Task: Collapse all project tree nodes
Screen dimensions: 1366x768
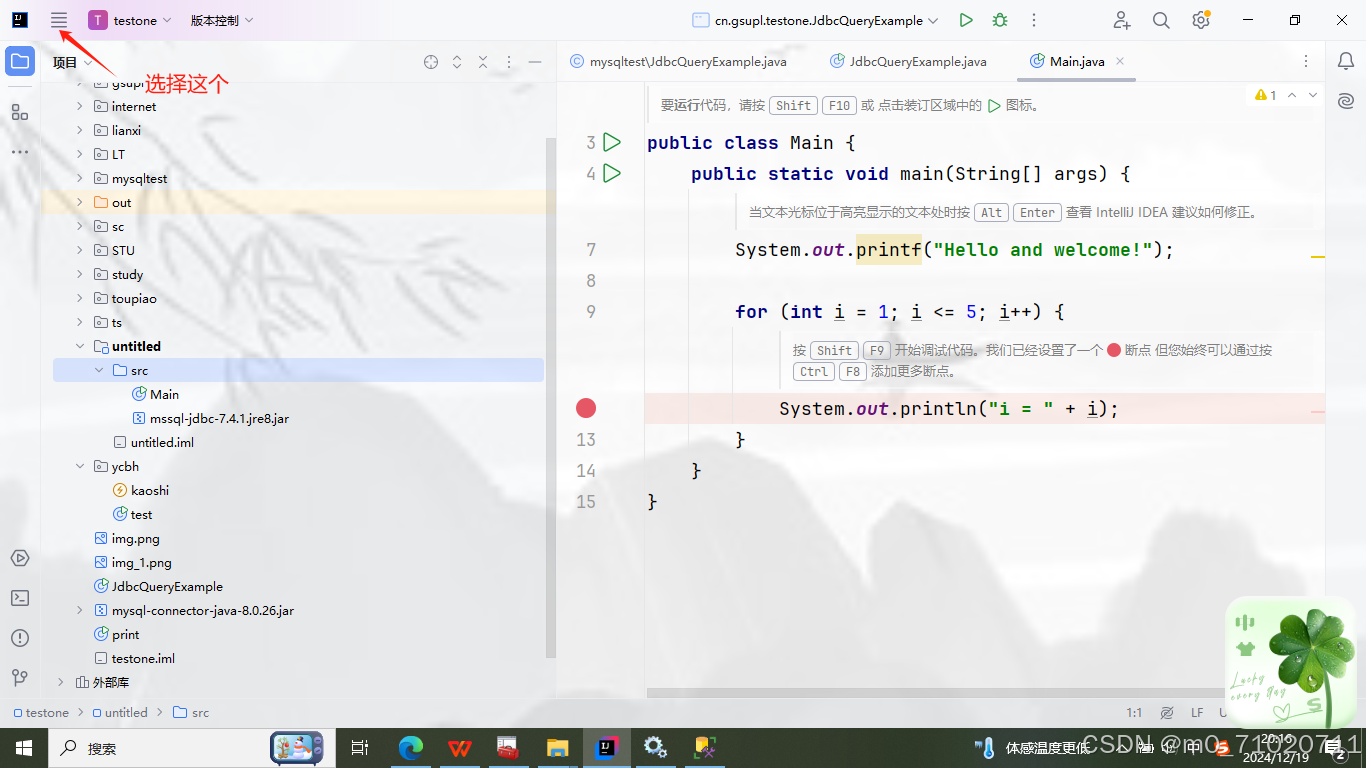Action: 483,62
